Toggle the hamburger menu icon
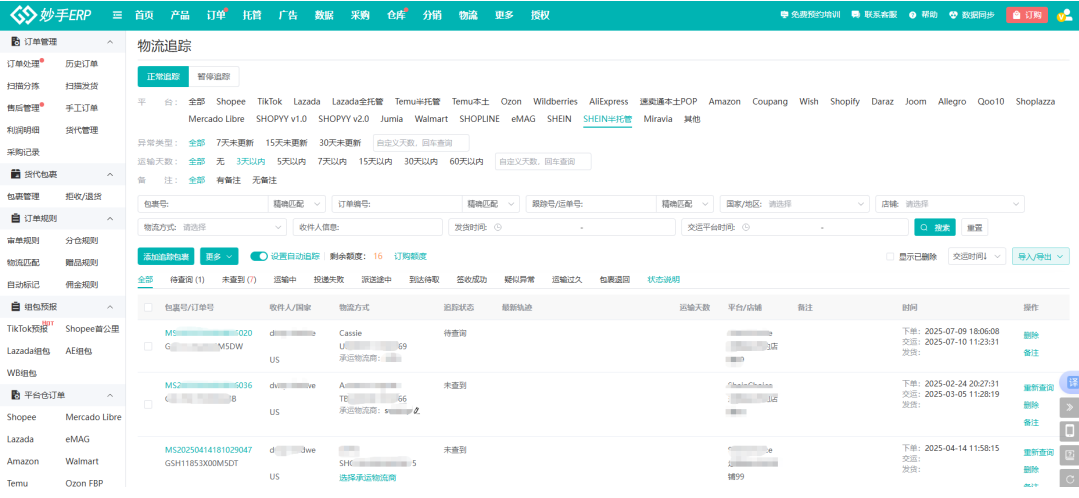This screenshot has height=498, width=1079. 118,15
